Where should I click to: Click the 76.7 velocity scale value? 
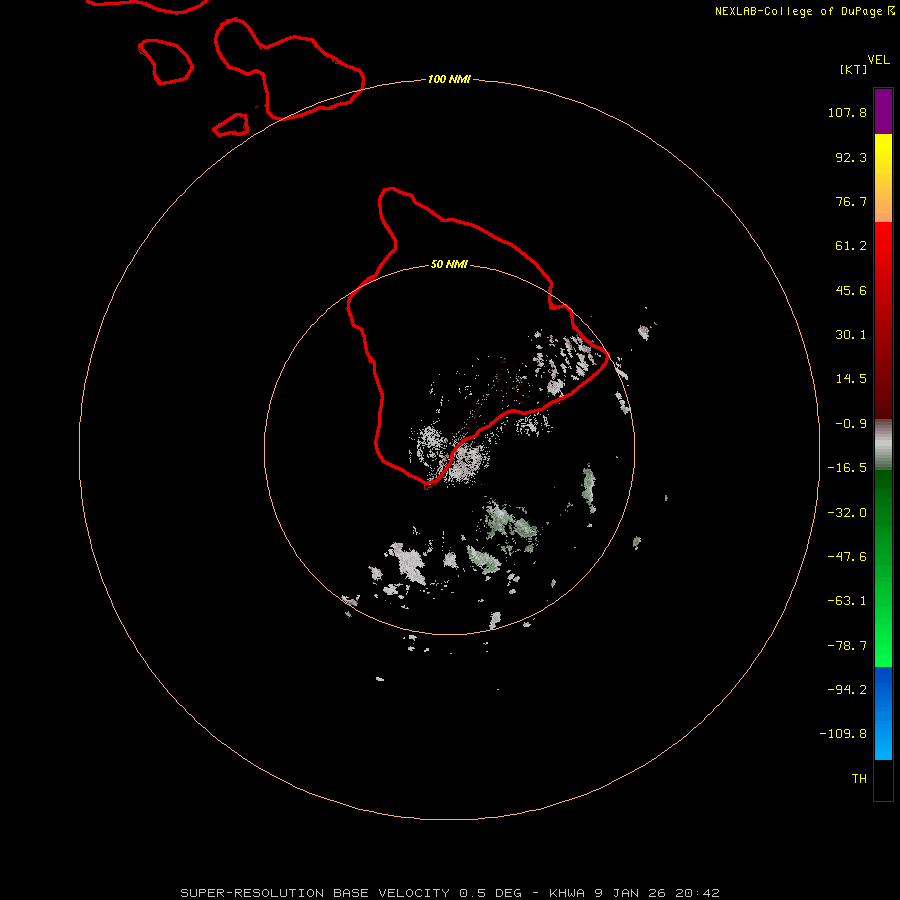(x=851, y=201)
